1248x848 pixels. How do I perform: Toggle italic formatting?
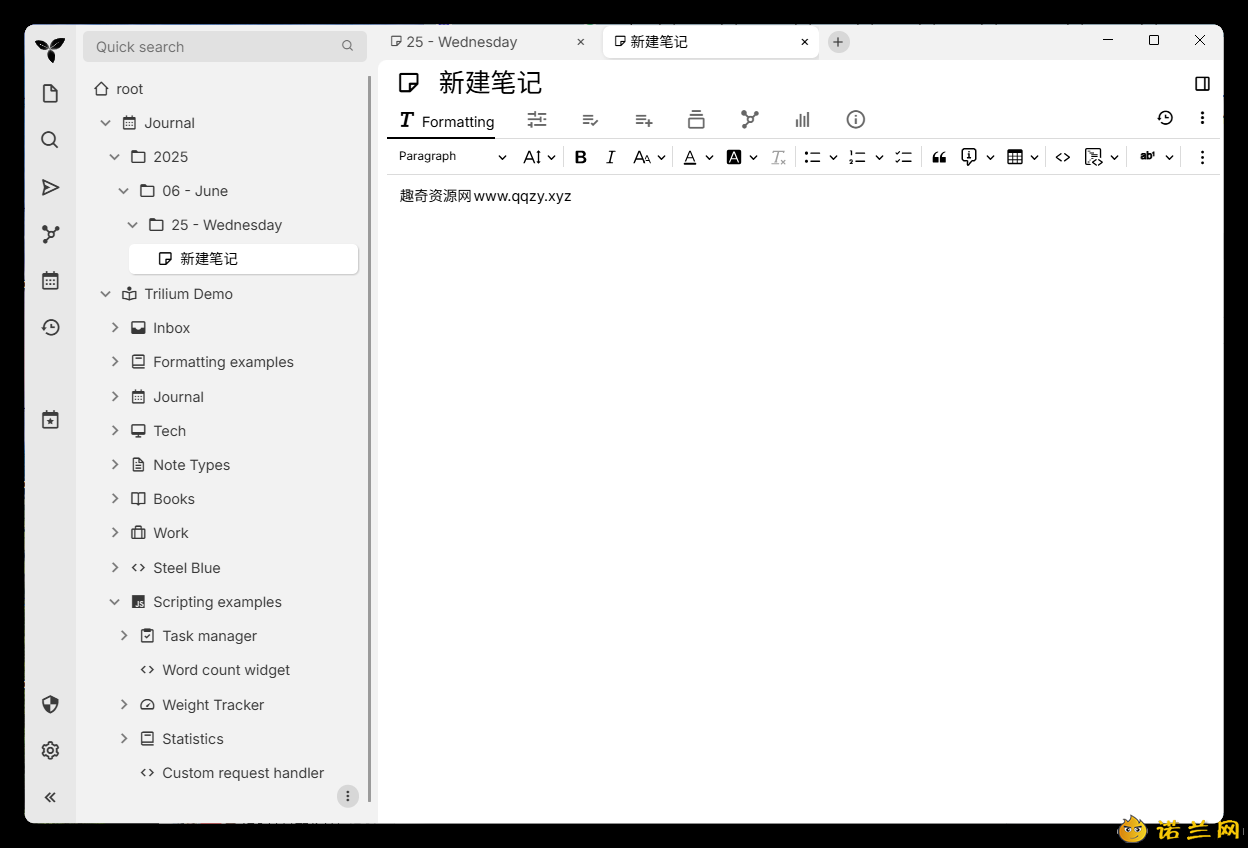610,157
